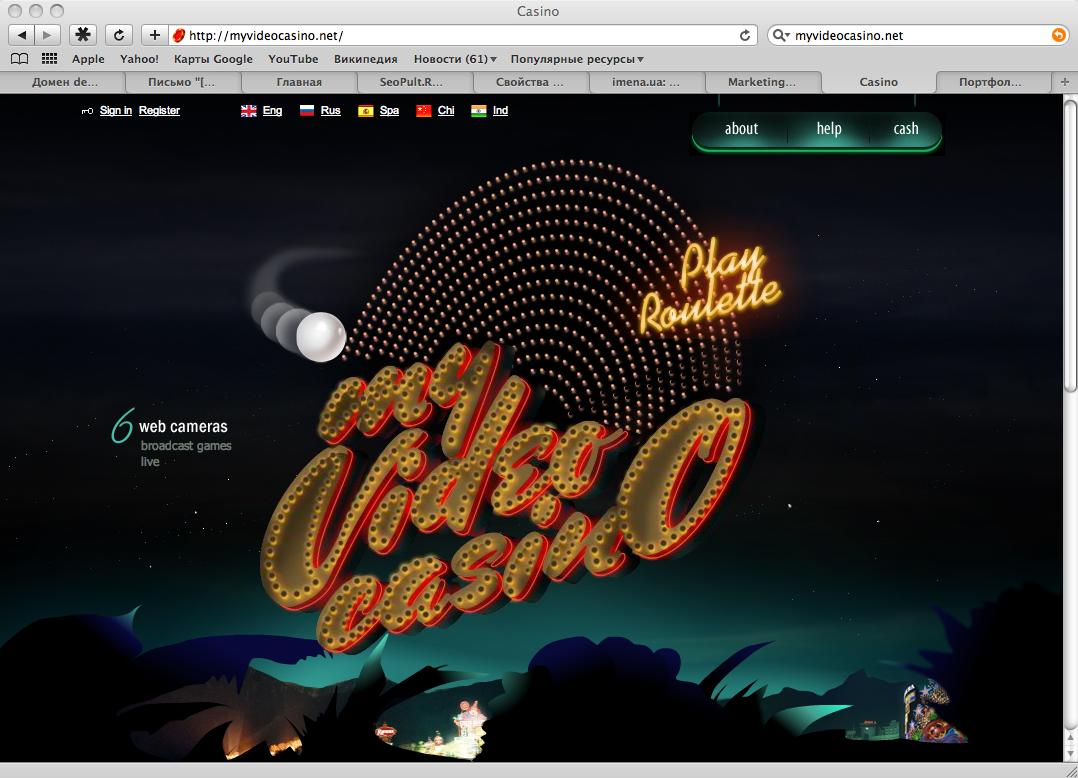Switch to the Свойства tab
Viewport: 1078px width, 778px height.
pos(529,82)
